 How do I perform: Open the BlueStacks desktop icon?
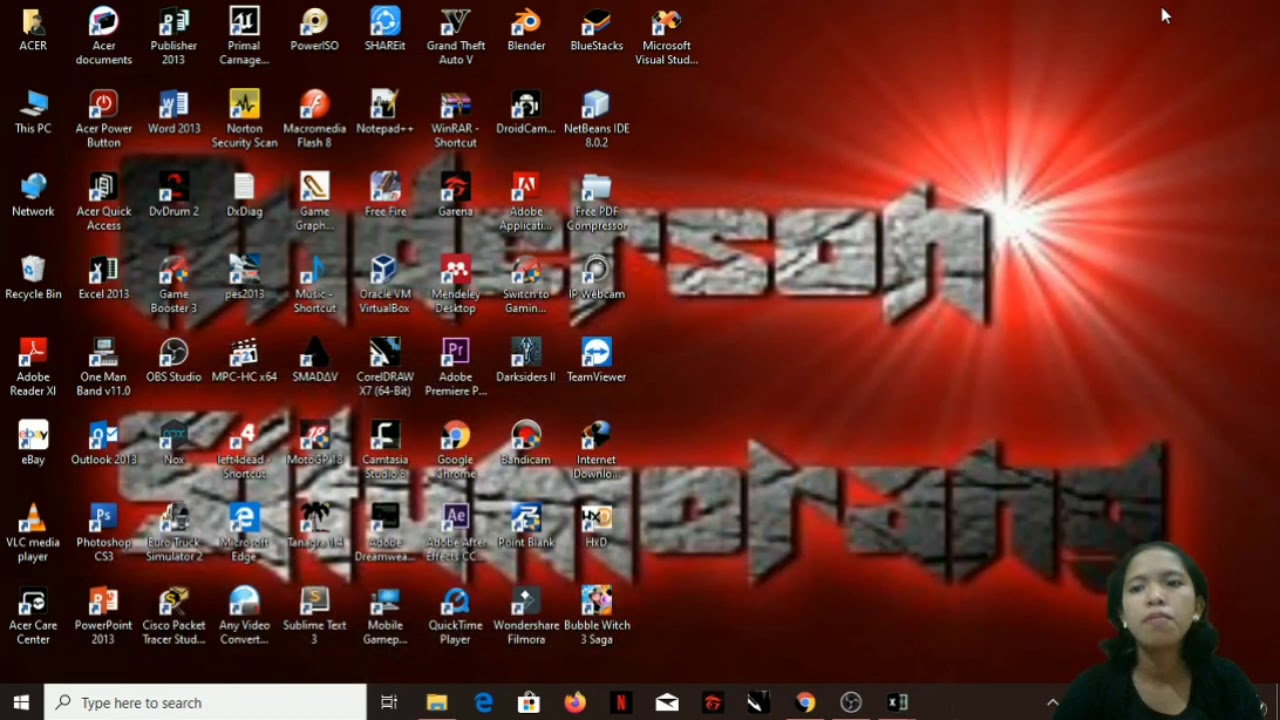tap(596, 30)
